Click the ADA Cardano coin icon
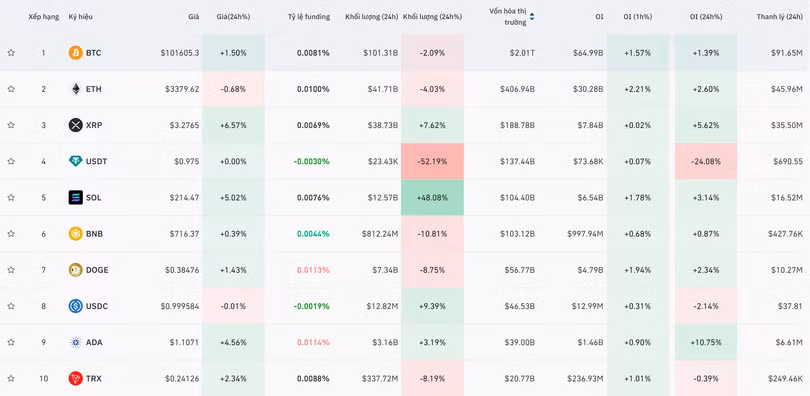This screenshot has height=396, width=810. coord(75,342)
